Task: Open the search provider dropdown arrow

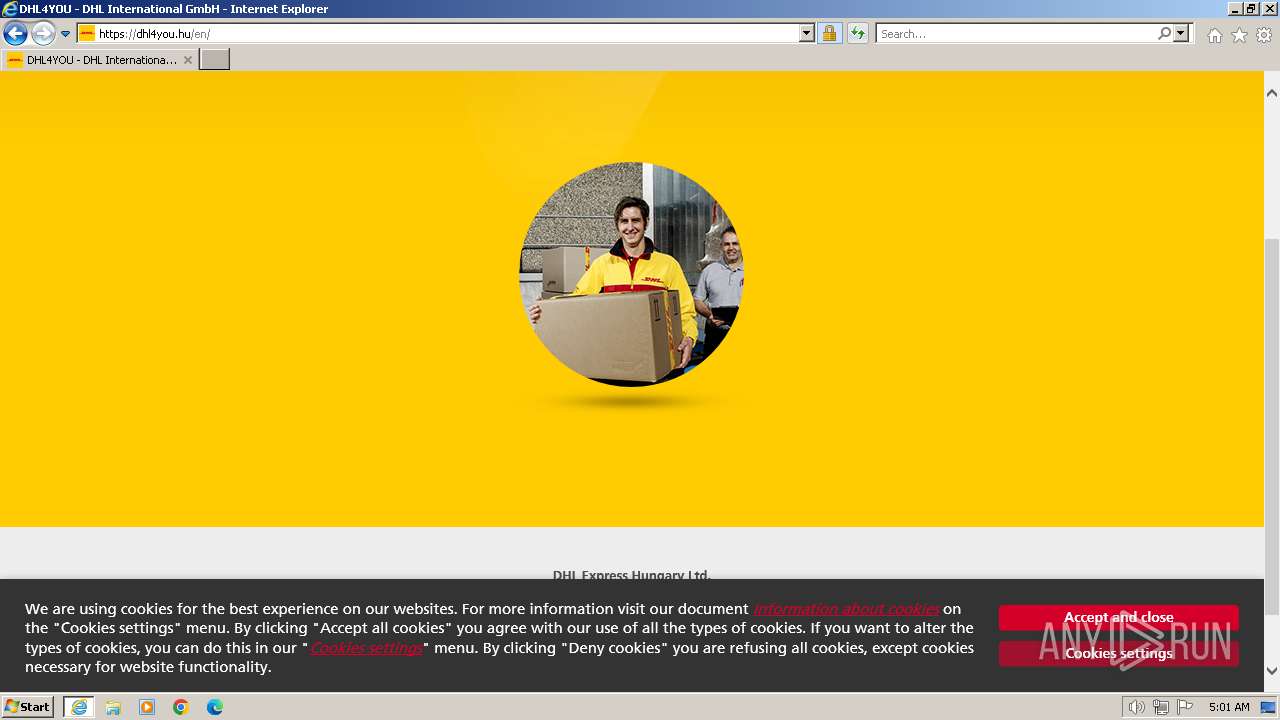Action: tap(1181, 33)
